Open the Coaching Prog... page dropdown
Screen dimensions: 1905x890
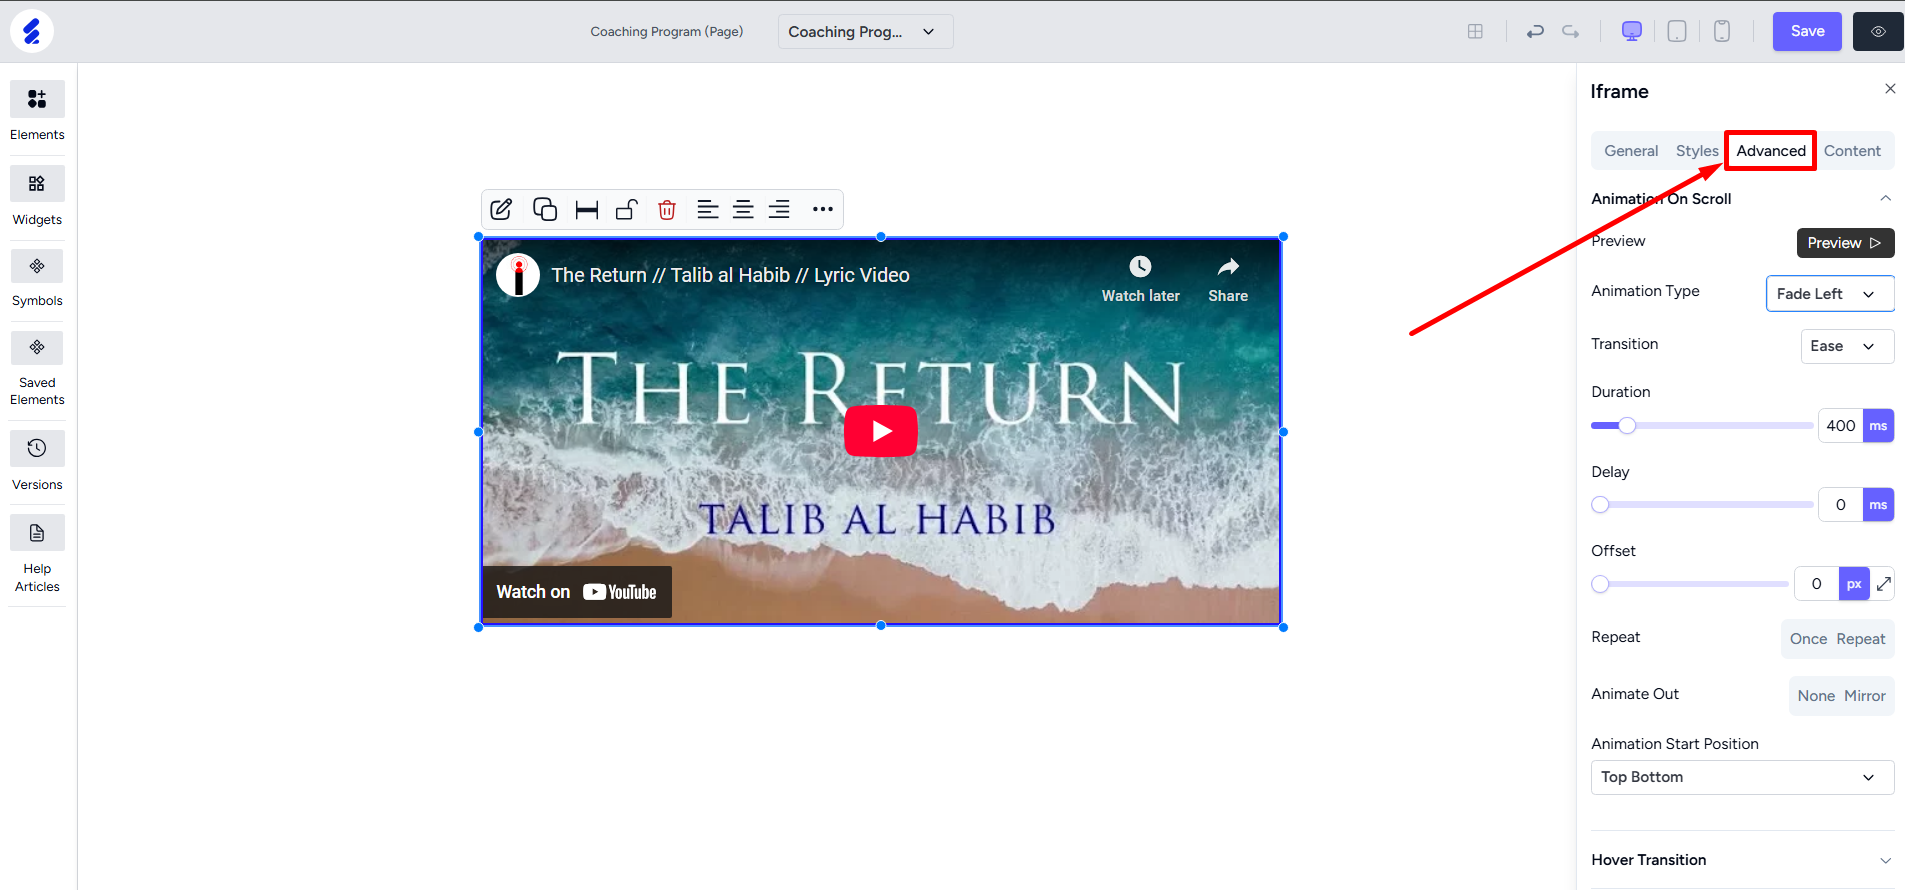click(x=866, y=31)
